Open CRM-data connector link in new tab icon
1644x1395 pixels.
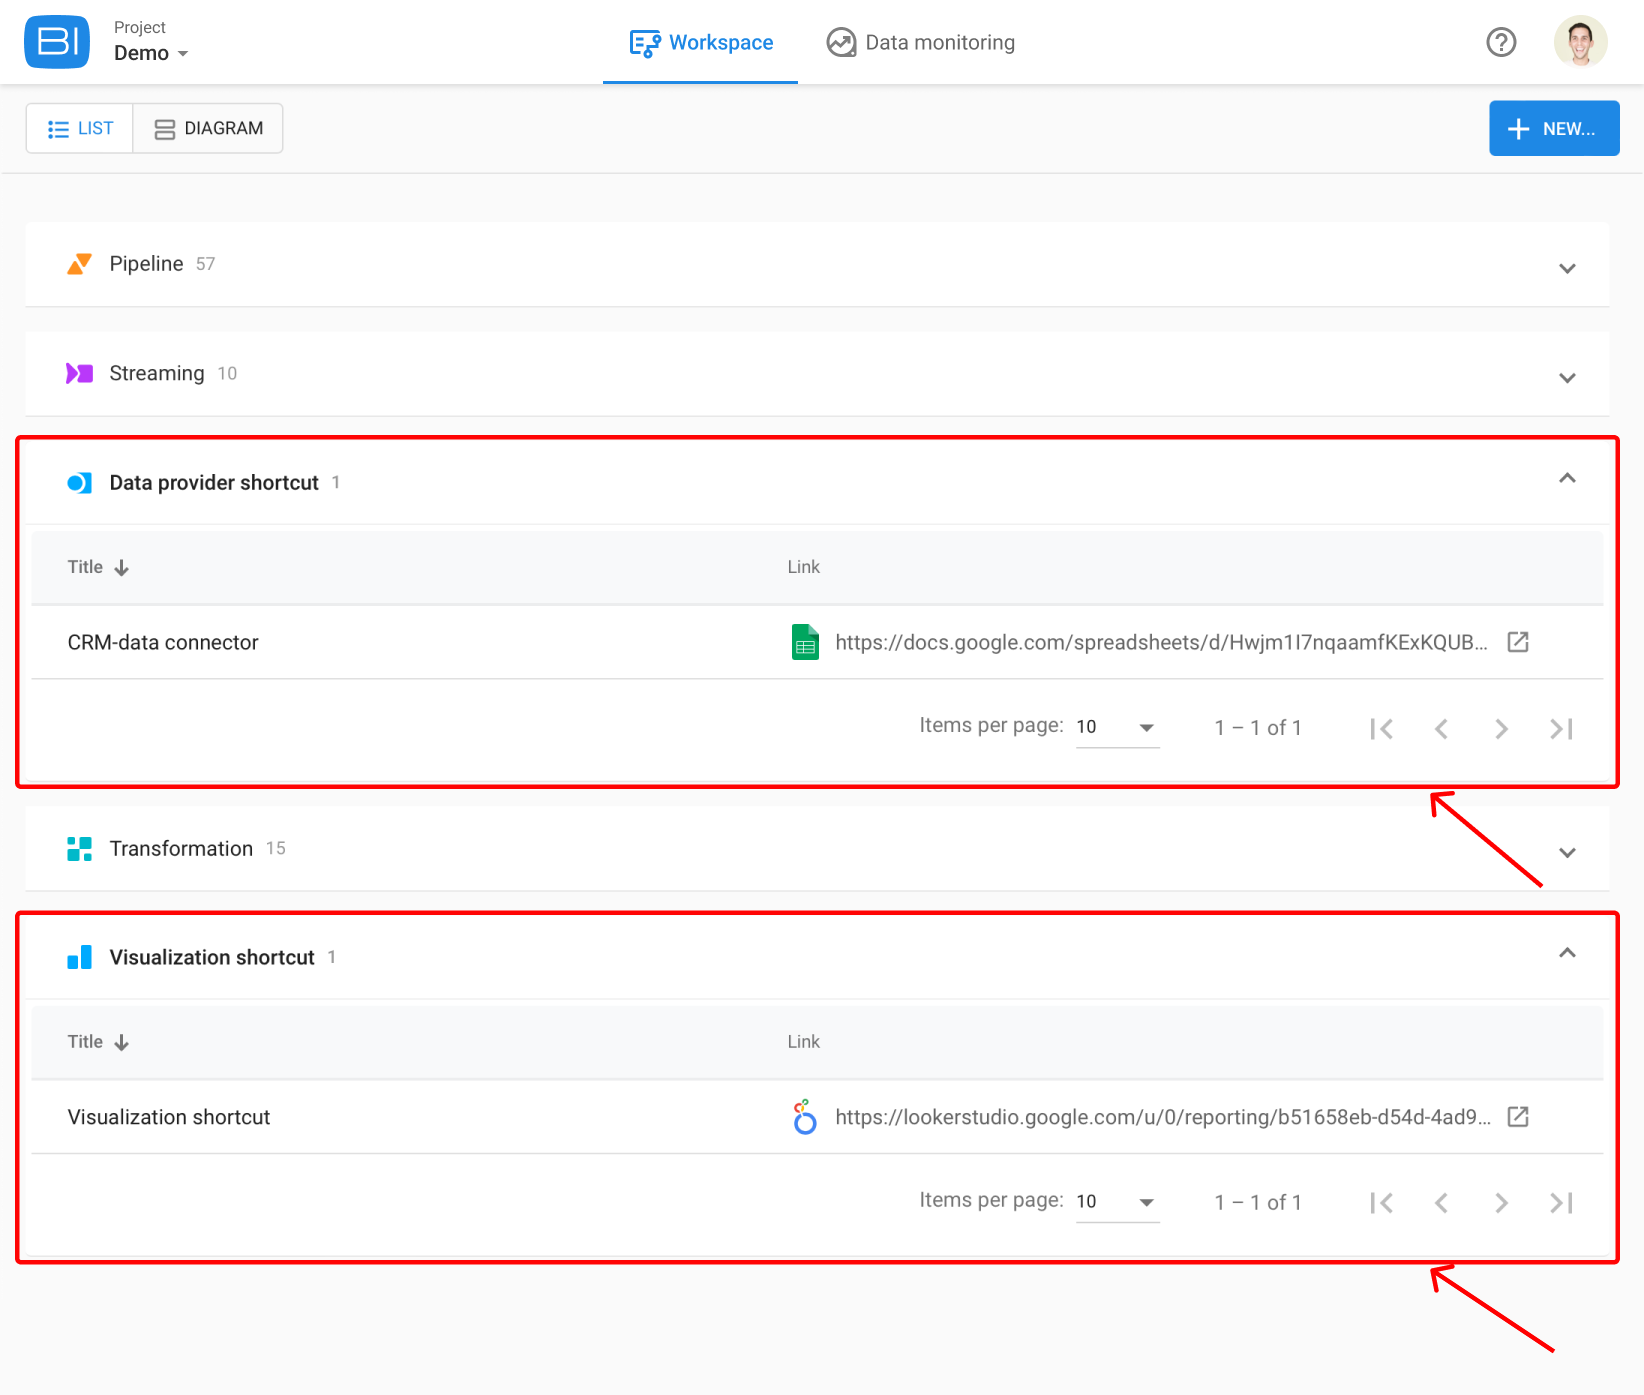point(1518,642)
